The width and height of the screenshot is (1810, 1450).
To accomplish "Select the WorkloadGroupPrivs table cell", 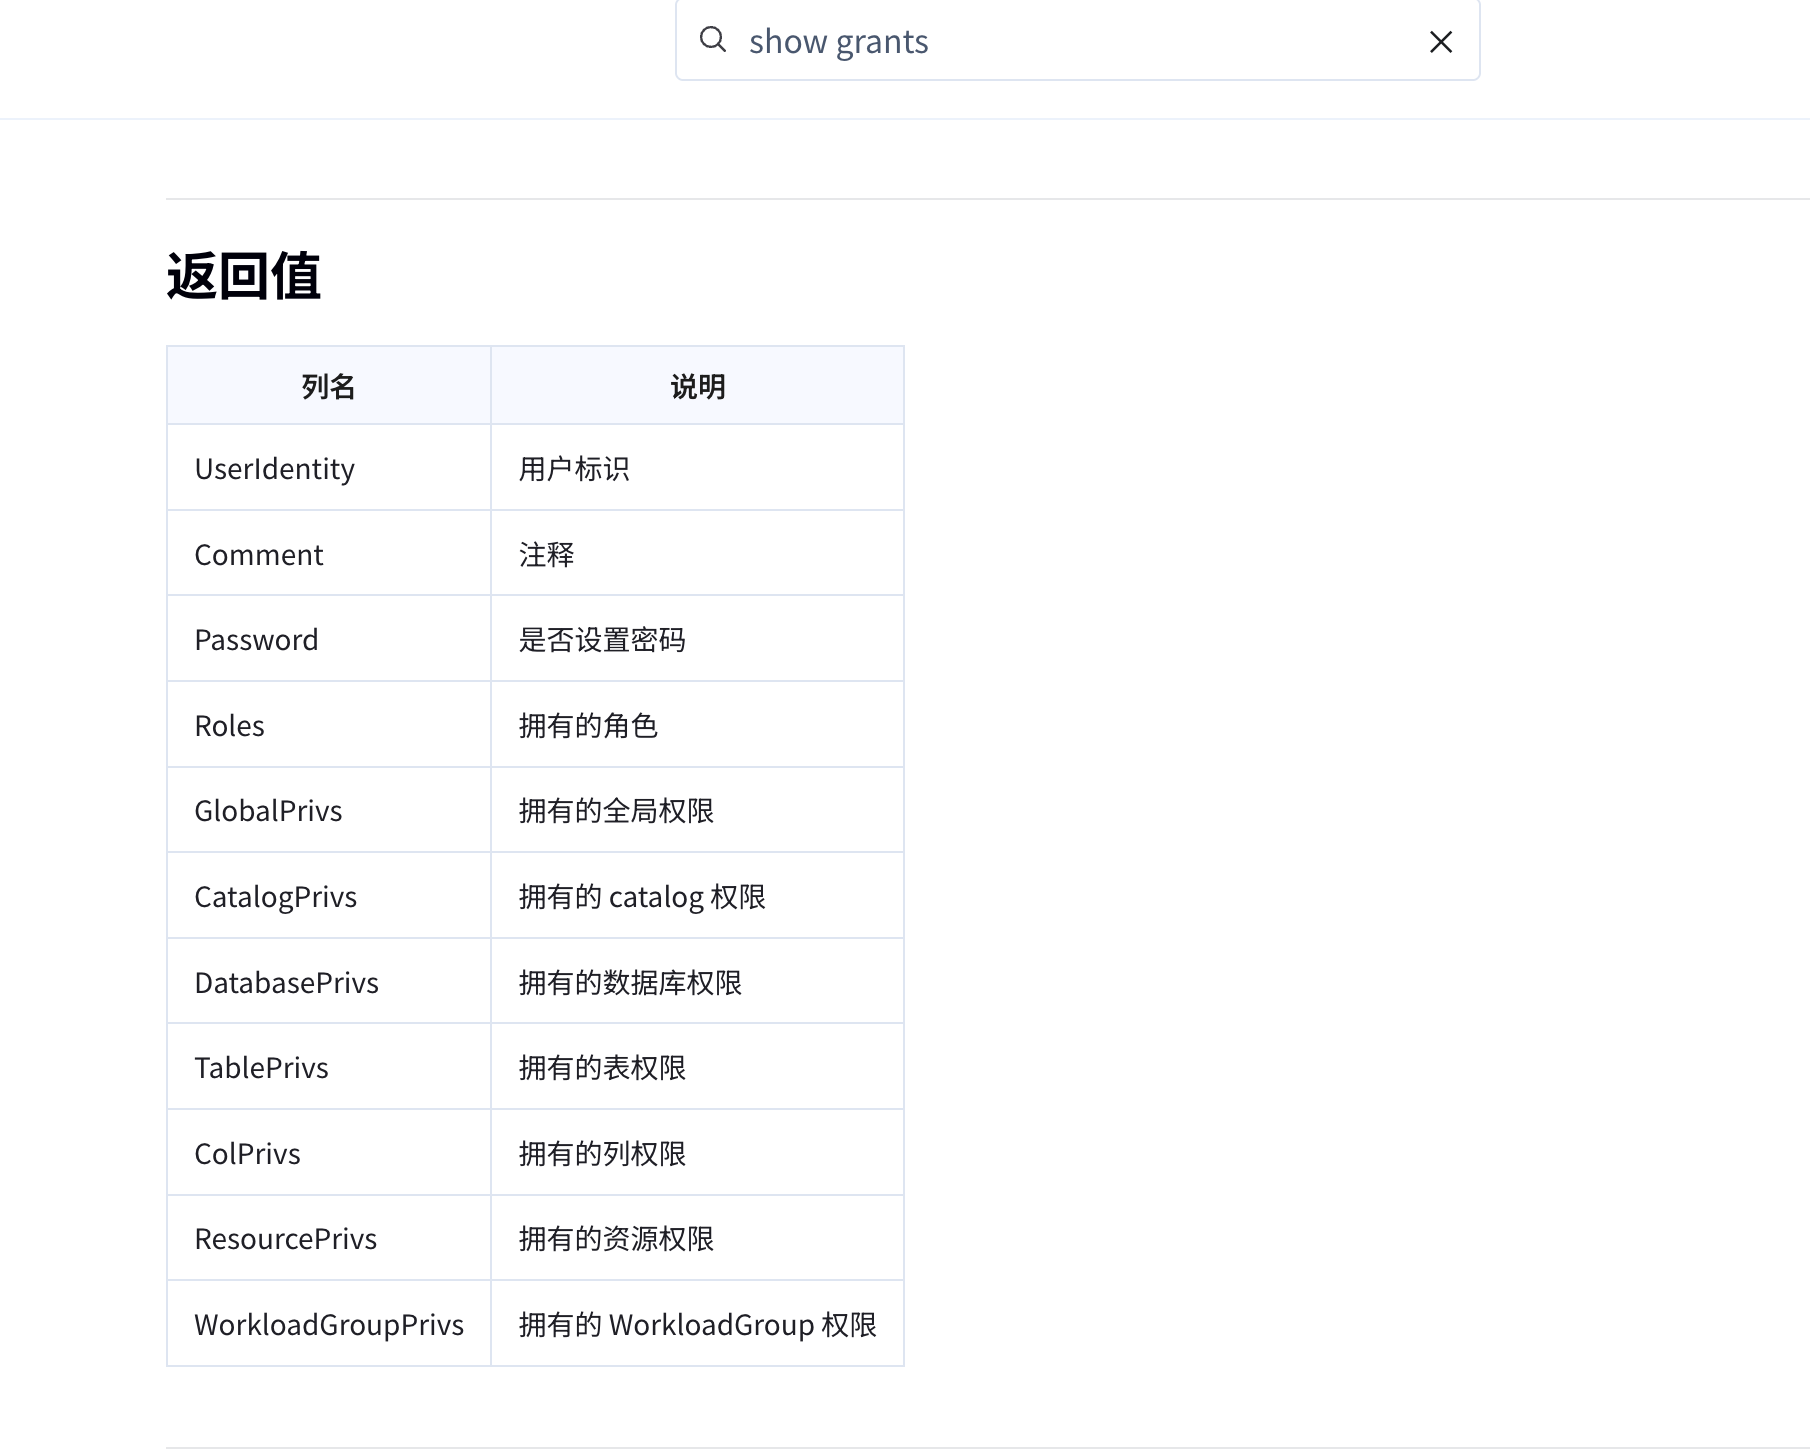I will pyautogui.click(x=329, y=1325).
